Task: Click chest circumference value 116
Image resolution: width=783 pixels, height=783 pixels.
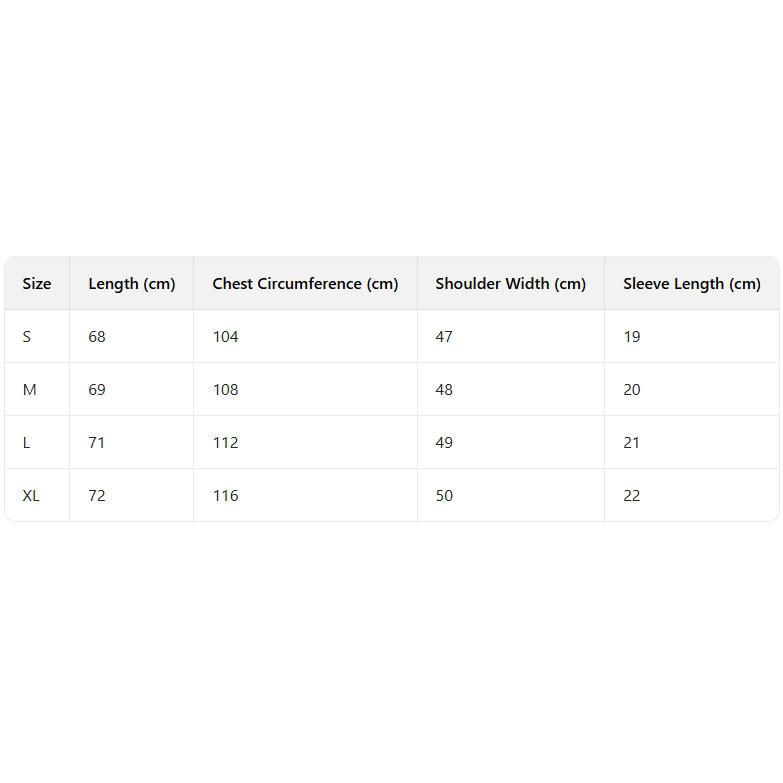Action: pos(226,496)
